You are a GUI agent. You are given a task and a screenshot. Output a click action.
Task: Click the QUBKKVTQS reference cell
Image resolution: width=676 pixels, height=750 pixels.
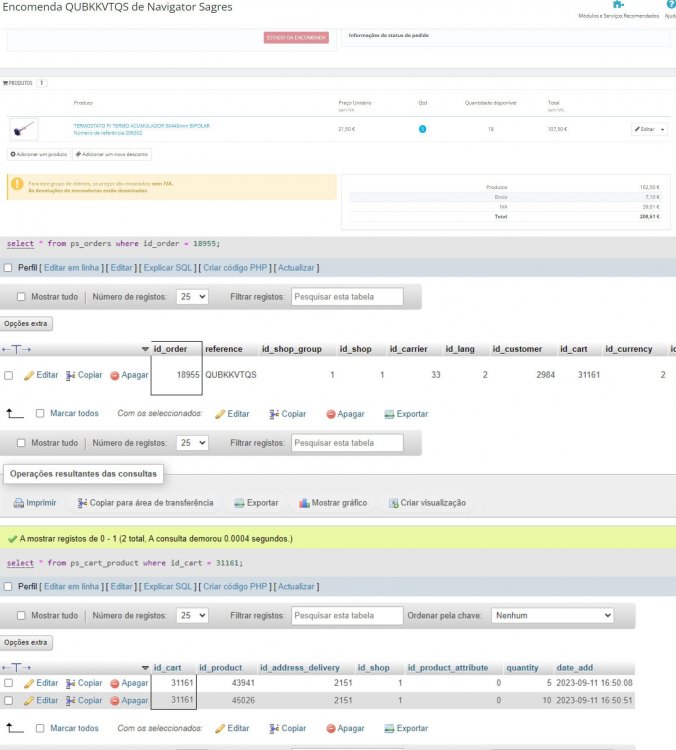[231, 375]
